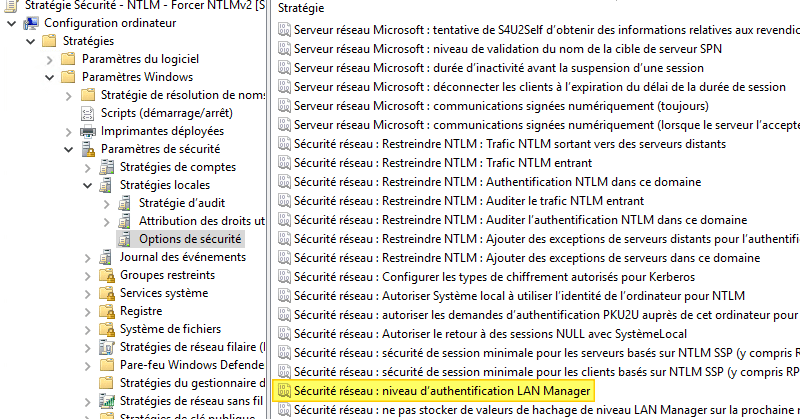Collapse Stratégies locales node

pos(87,185)
